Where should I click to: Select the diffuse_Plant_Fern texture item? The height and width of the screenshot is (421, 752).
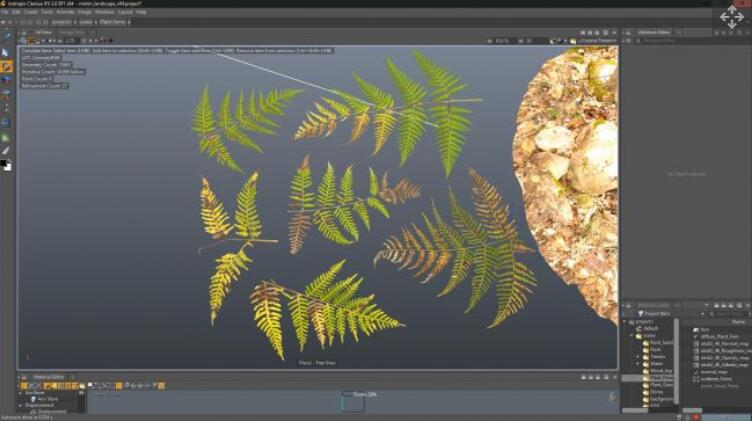(x=718, y=336)
